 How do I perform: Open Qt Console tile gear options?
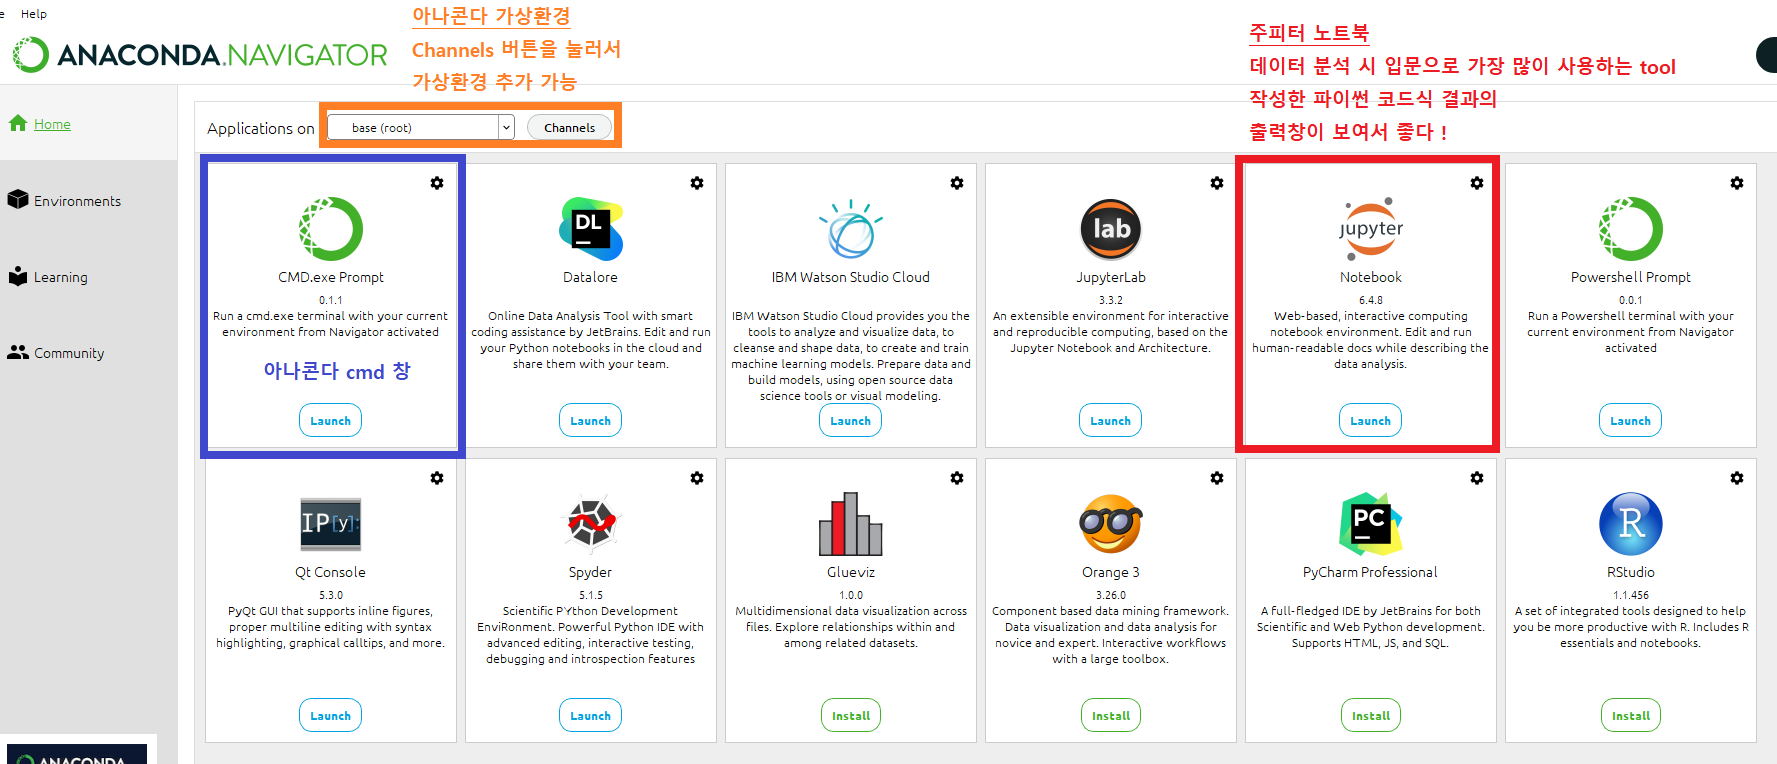(437, 478)
